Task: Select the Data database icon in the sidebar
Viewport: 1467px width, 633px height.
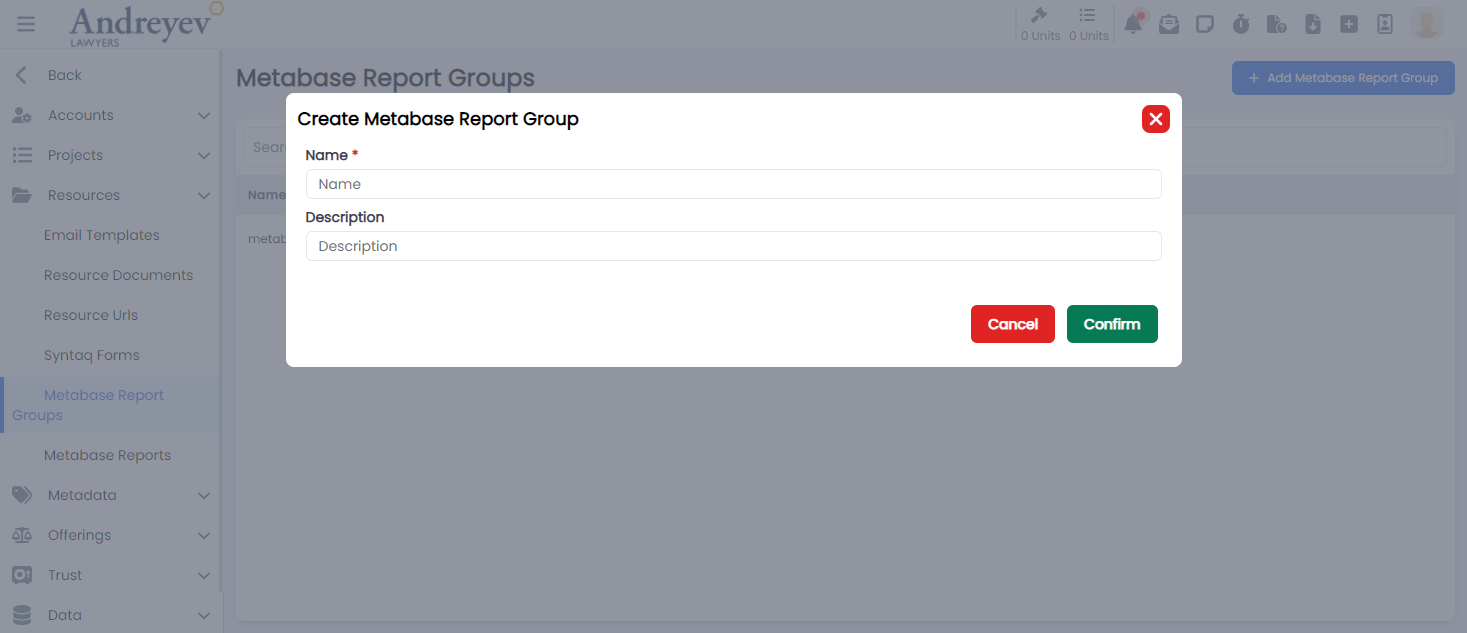Action: pyautogui.click(x=22, y=615)
